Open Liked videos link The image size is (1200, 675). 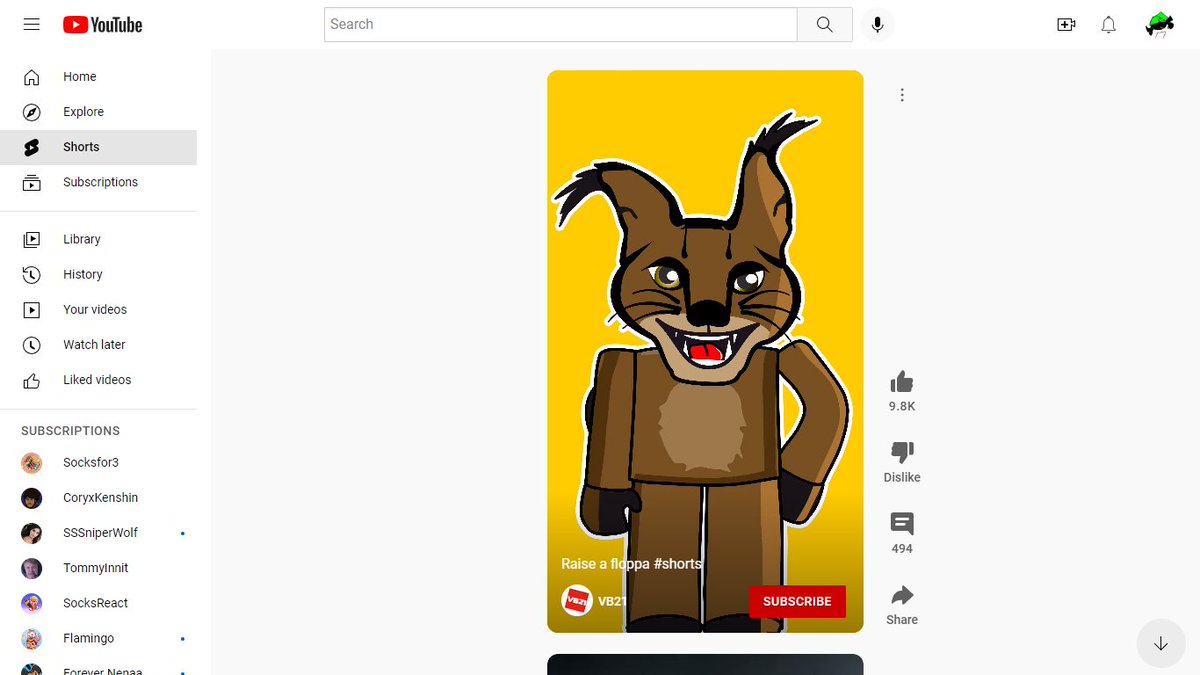click(98, 380)
